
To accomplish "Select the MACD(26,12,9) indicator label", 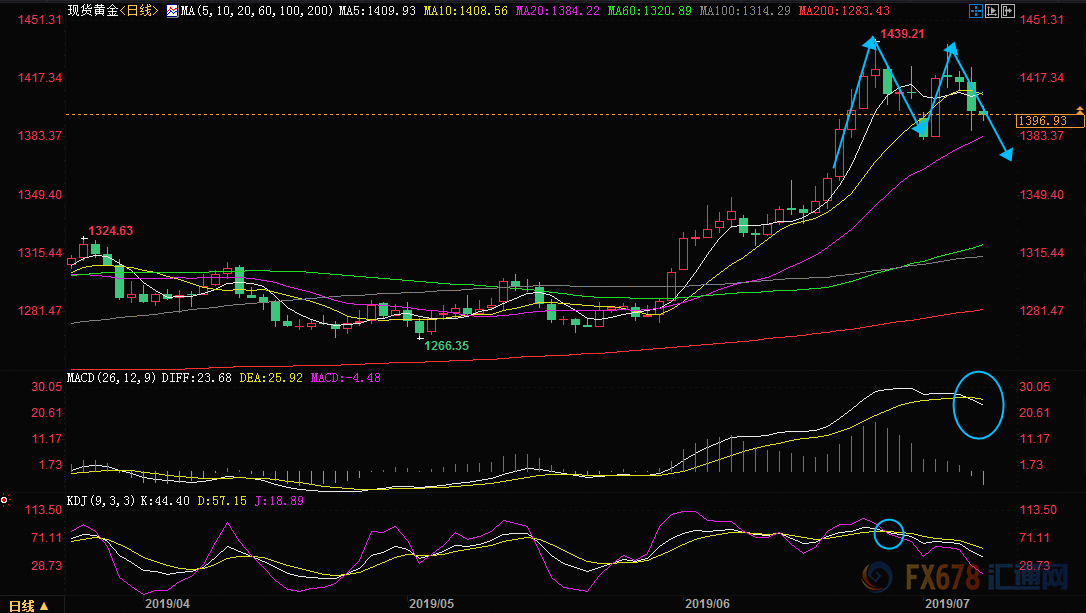I will click(112, 378).
